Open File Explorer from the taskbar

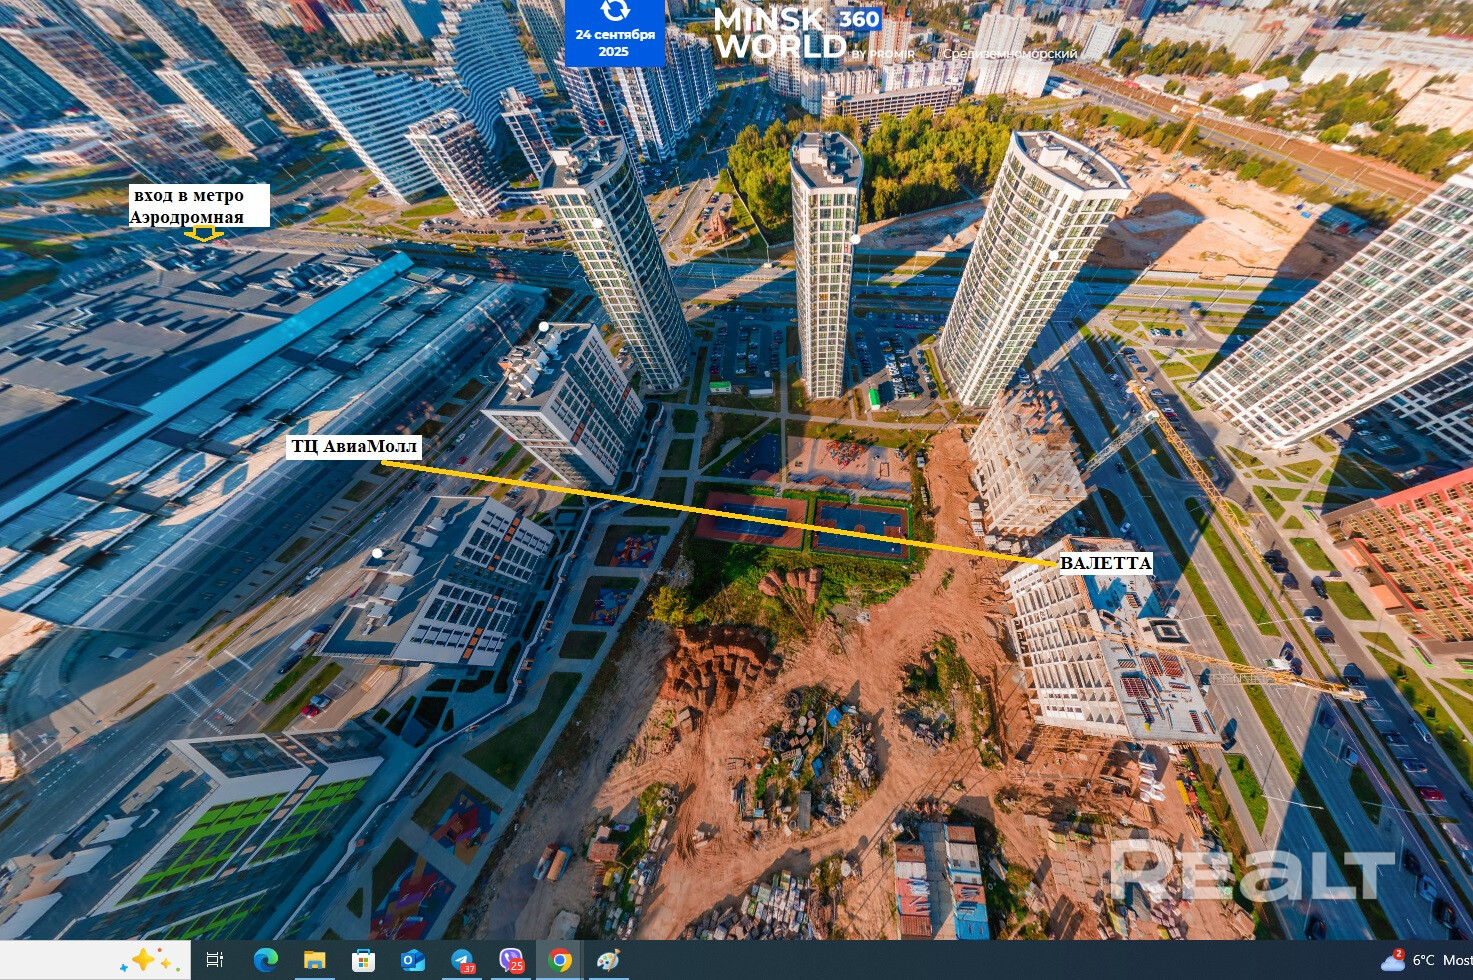314,960
